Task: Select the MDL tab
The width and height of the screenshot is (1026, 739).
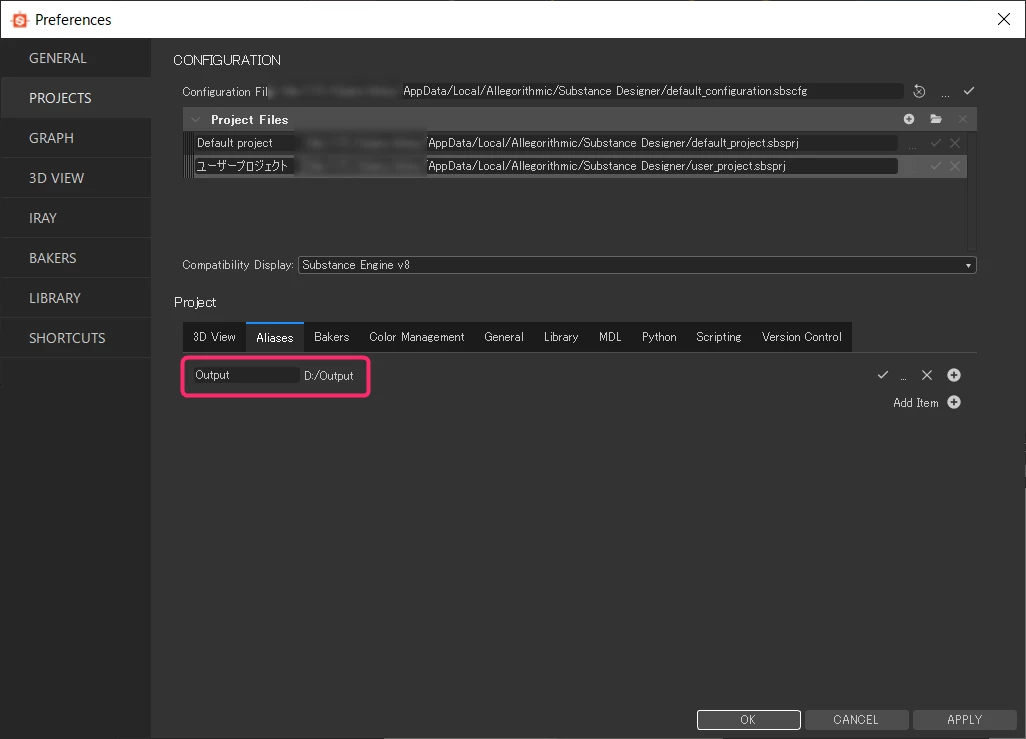Action: coord(610,337)
